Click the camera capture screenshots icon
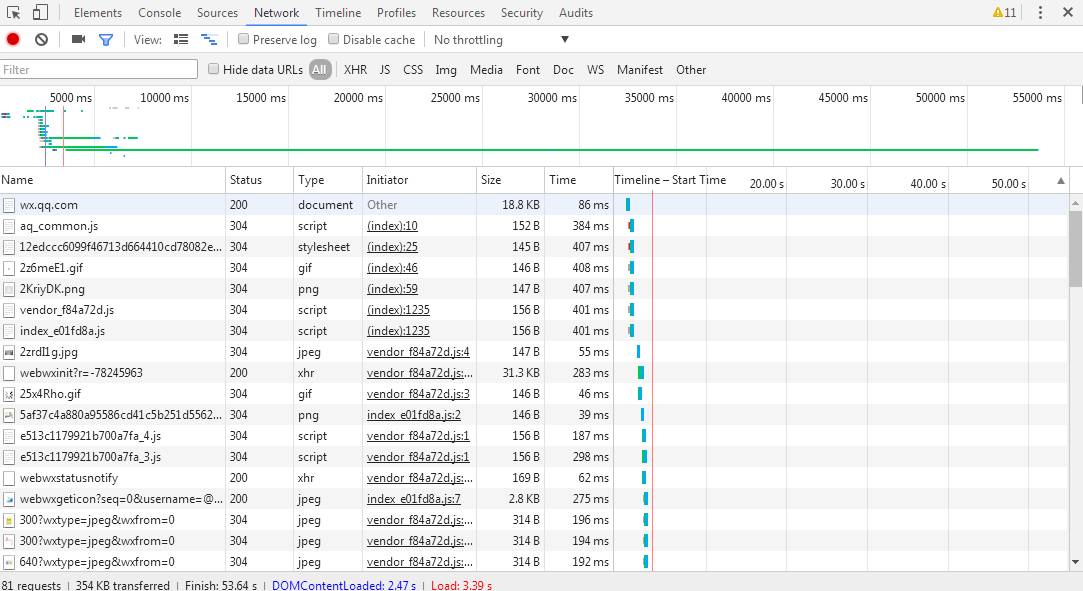 [78, 40]
